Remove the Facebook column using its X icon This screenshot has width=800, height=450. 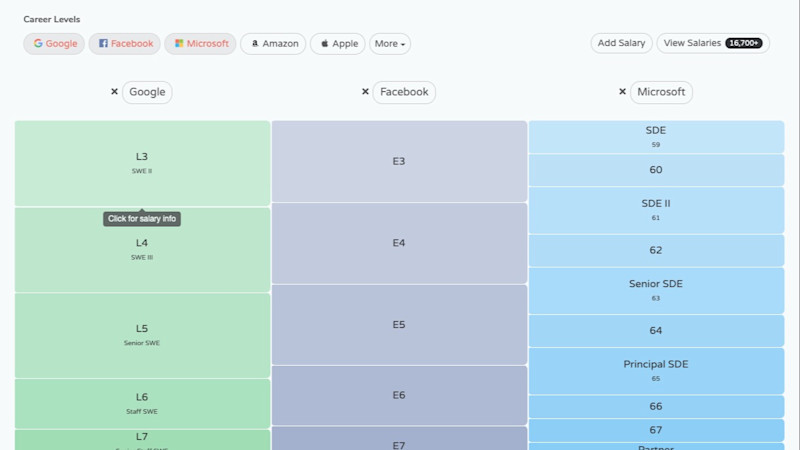(365, 92)
